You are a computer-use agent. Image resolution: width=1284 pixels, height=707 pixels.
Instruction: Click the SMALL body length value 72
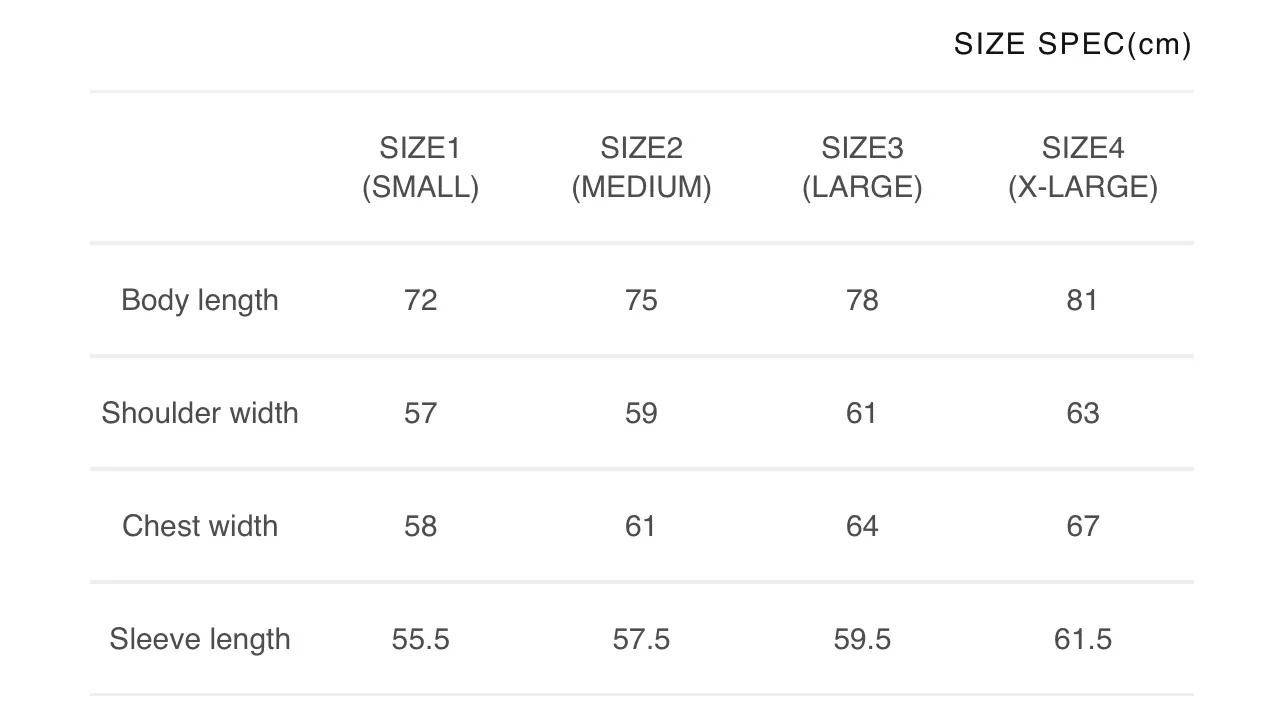point(420,300)
